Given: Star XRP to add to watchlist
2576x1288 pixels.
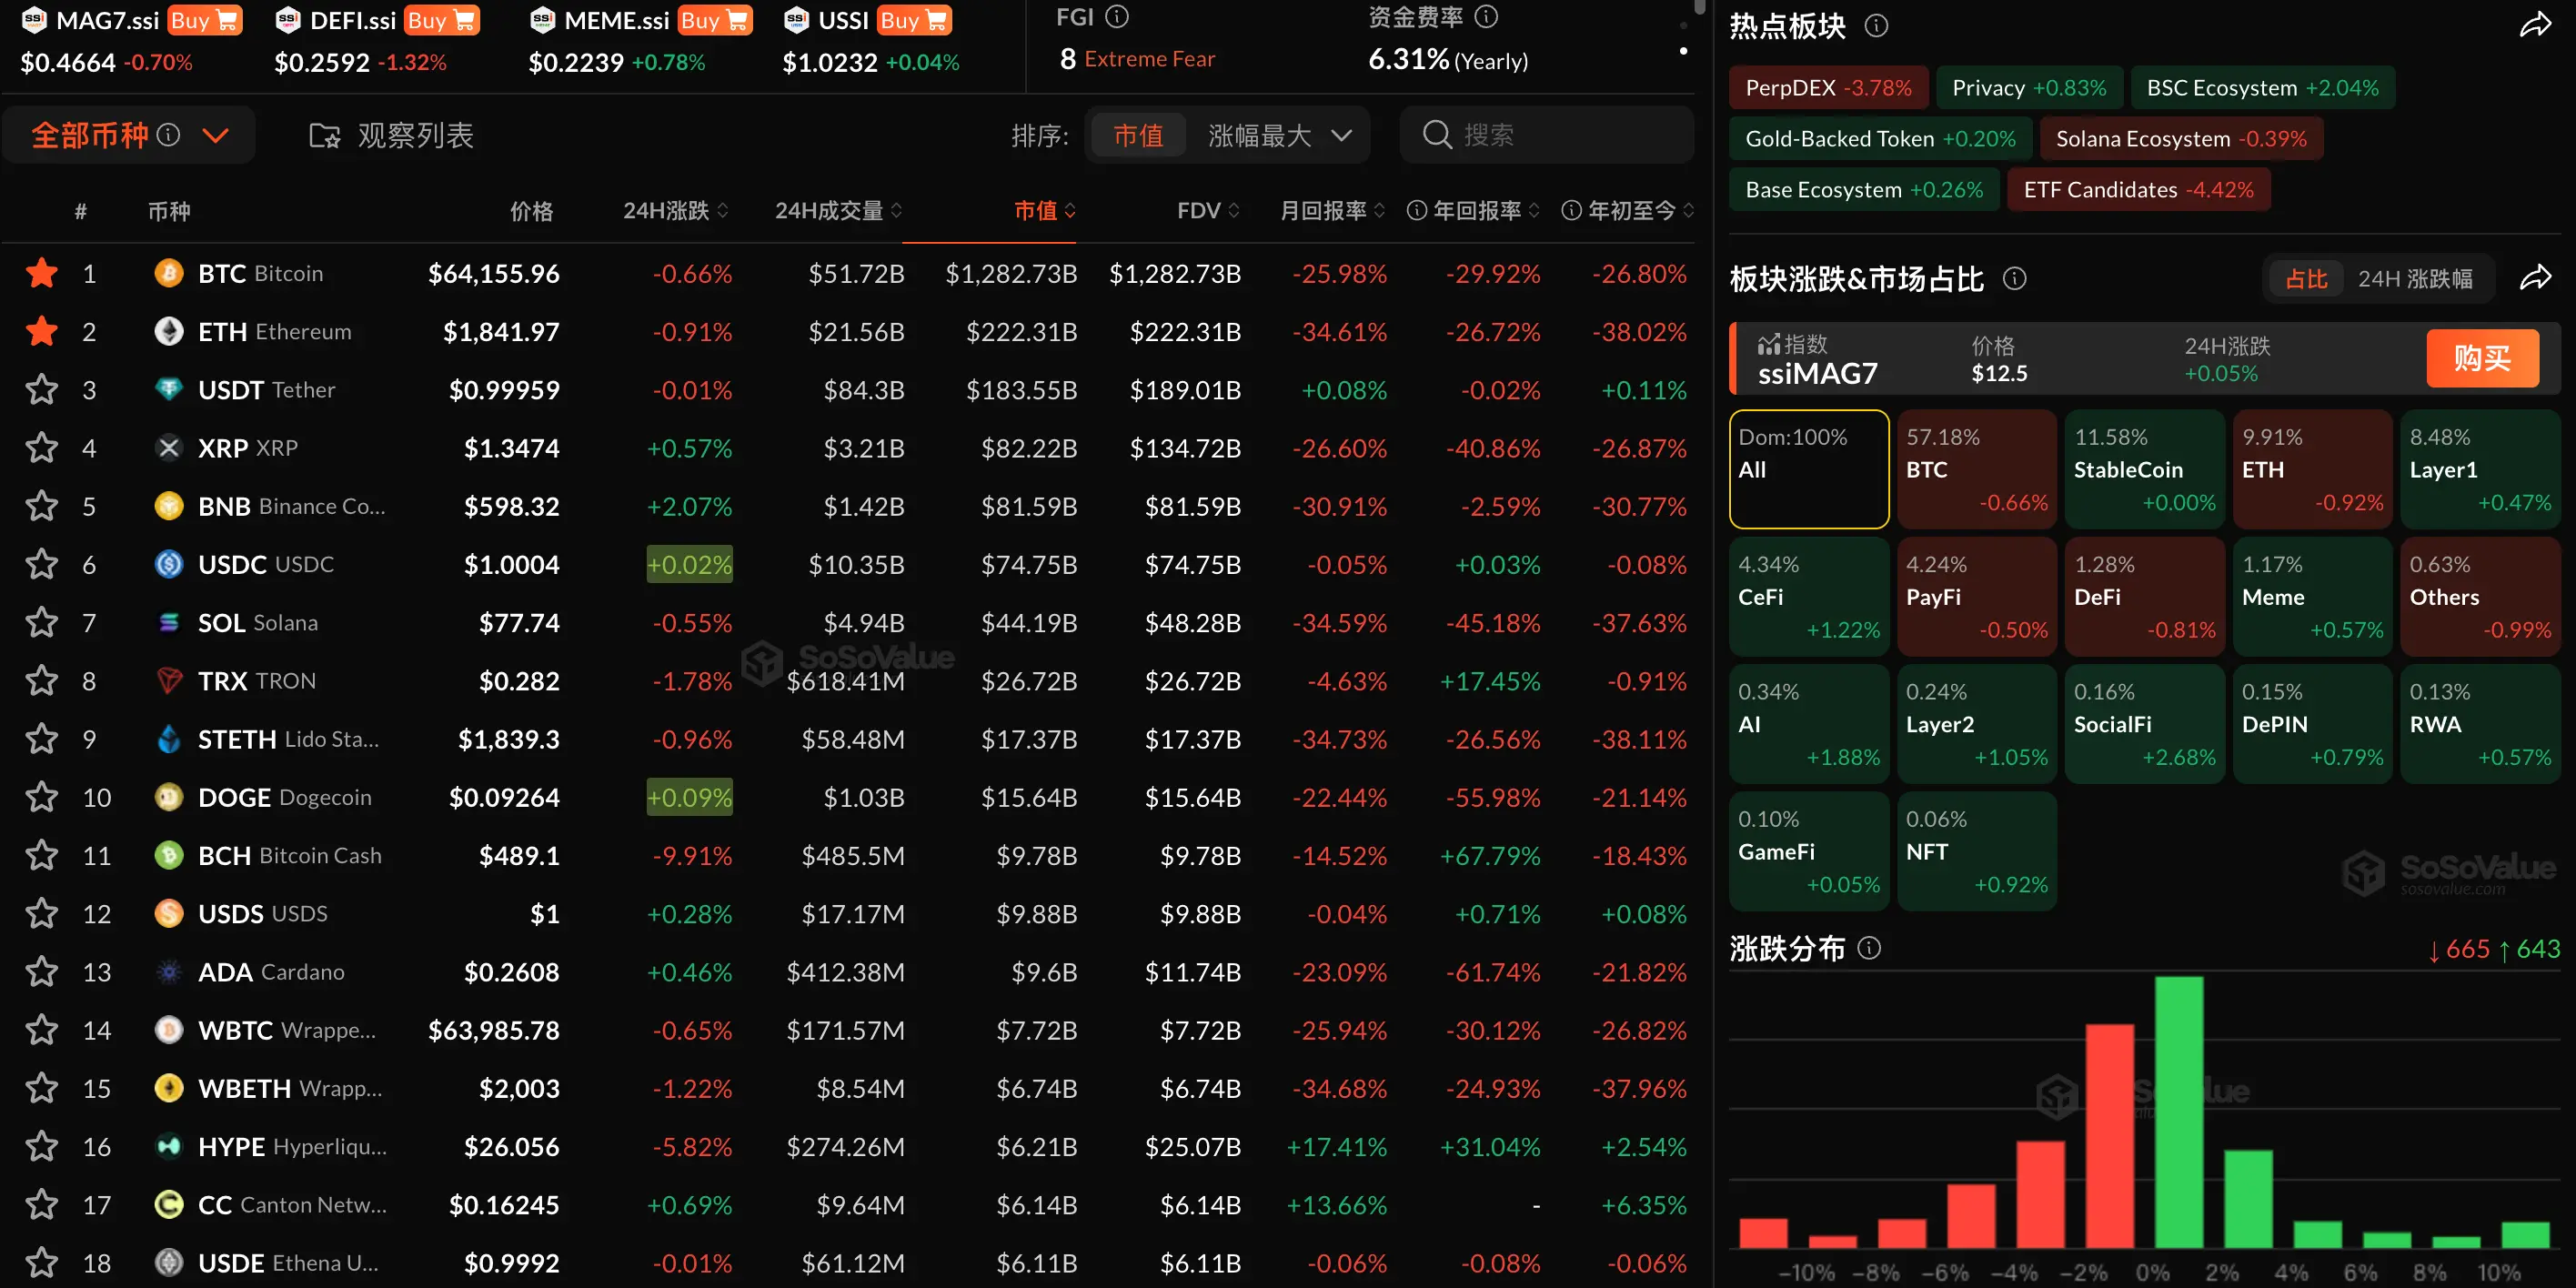Looking at the screenshot, I should point(42,447).
